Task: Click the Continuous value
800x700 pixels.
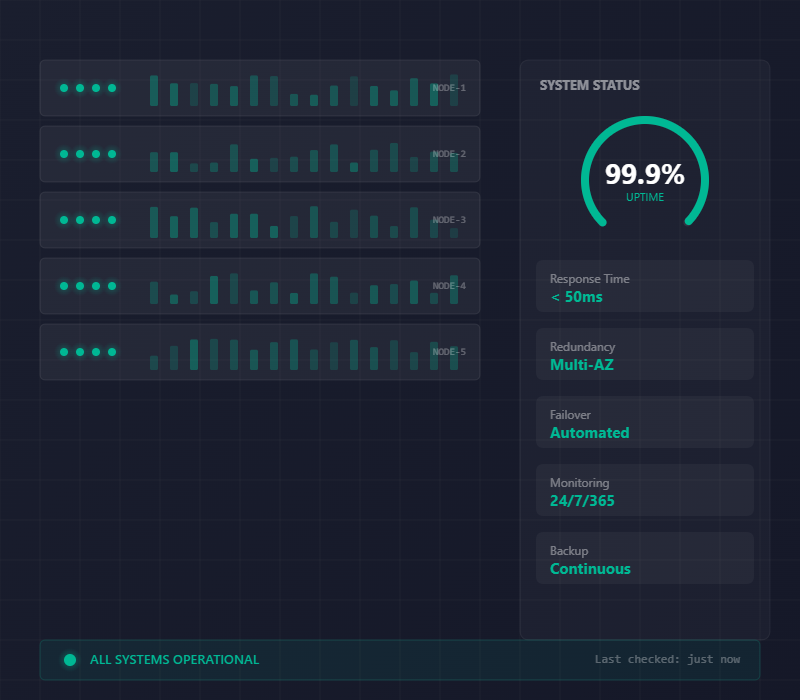Action: point(590,569)
